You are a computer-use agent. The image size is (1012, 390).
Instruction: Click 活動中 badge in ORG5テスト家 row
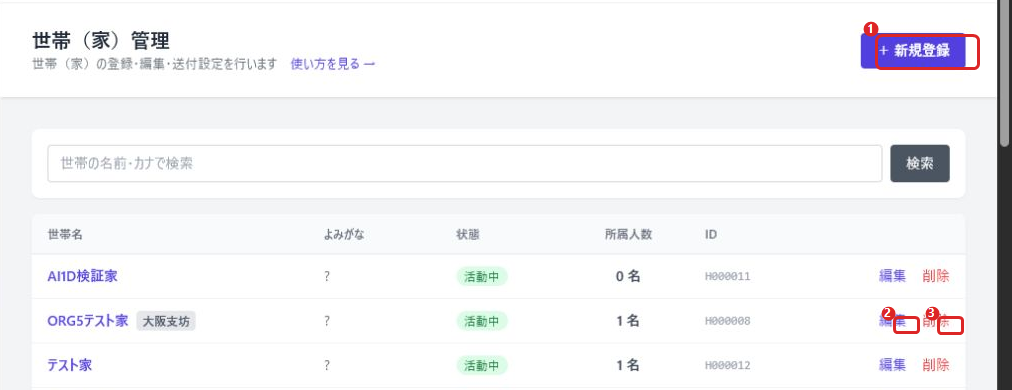pos(482,321)
